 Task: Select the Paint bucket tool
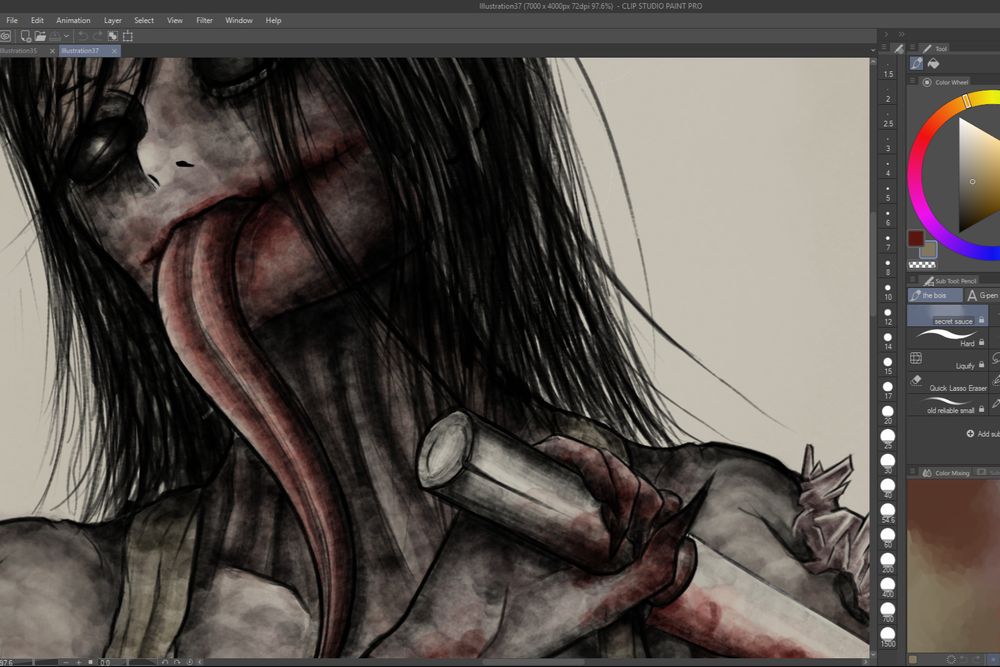coord(934,62)
